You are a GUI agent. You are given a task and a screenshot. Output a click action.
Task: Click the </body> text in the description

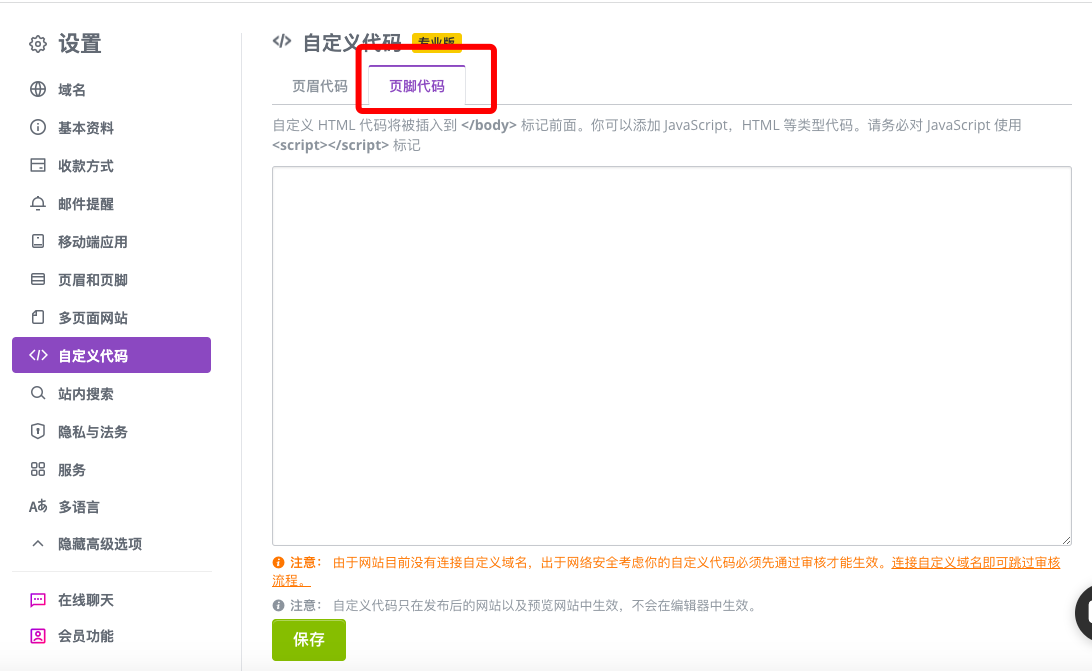coord(489,125)
